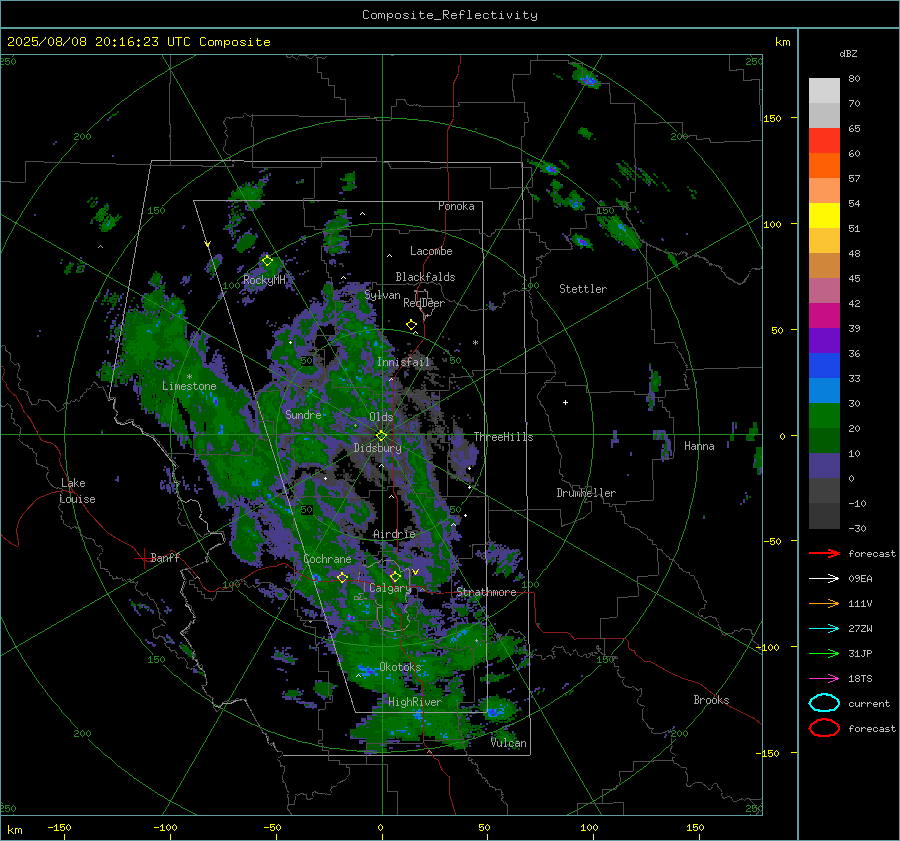
Task: Click the Cochrane town label
Action: pyautogui.click(x=327, y=559)
